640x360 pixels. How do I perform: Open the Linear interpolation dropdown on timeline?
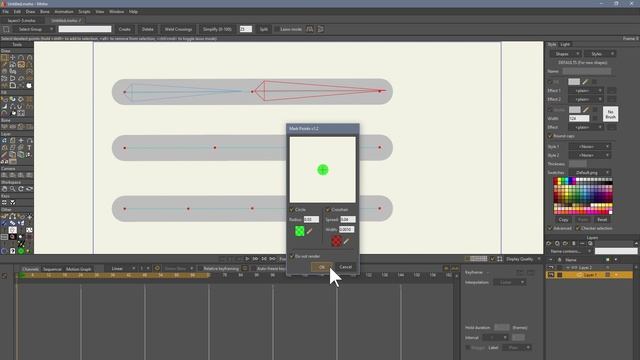(x=121, y=269)
